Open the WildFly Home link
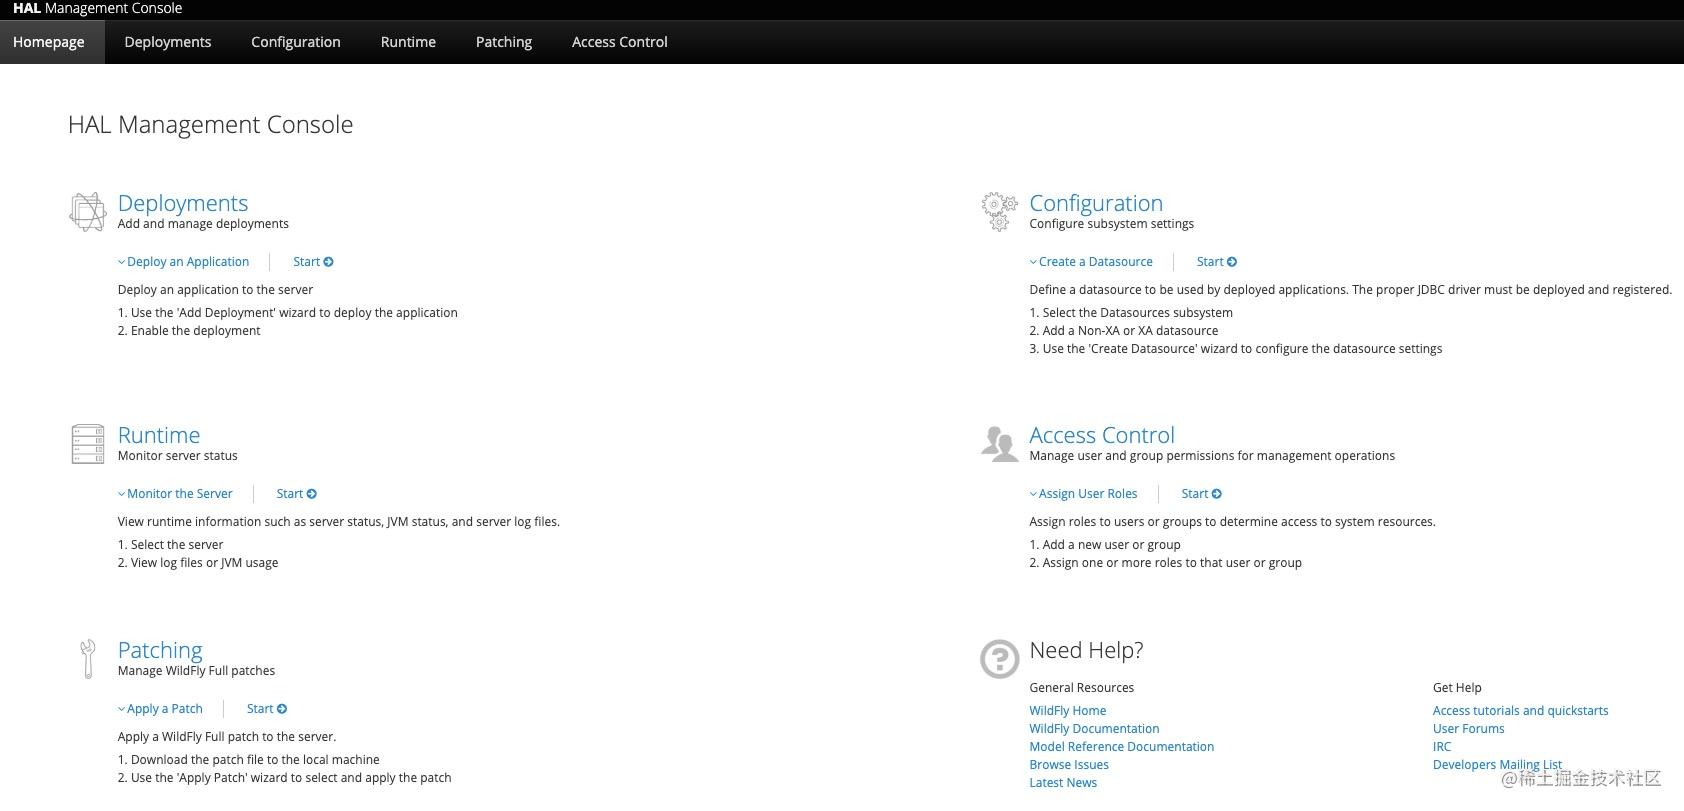The height and width of the screenshot is (811, 1684). coord(1068,711)
